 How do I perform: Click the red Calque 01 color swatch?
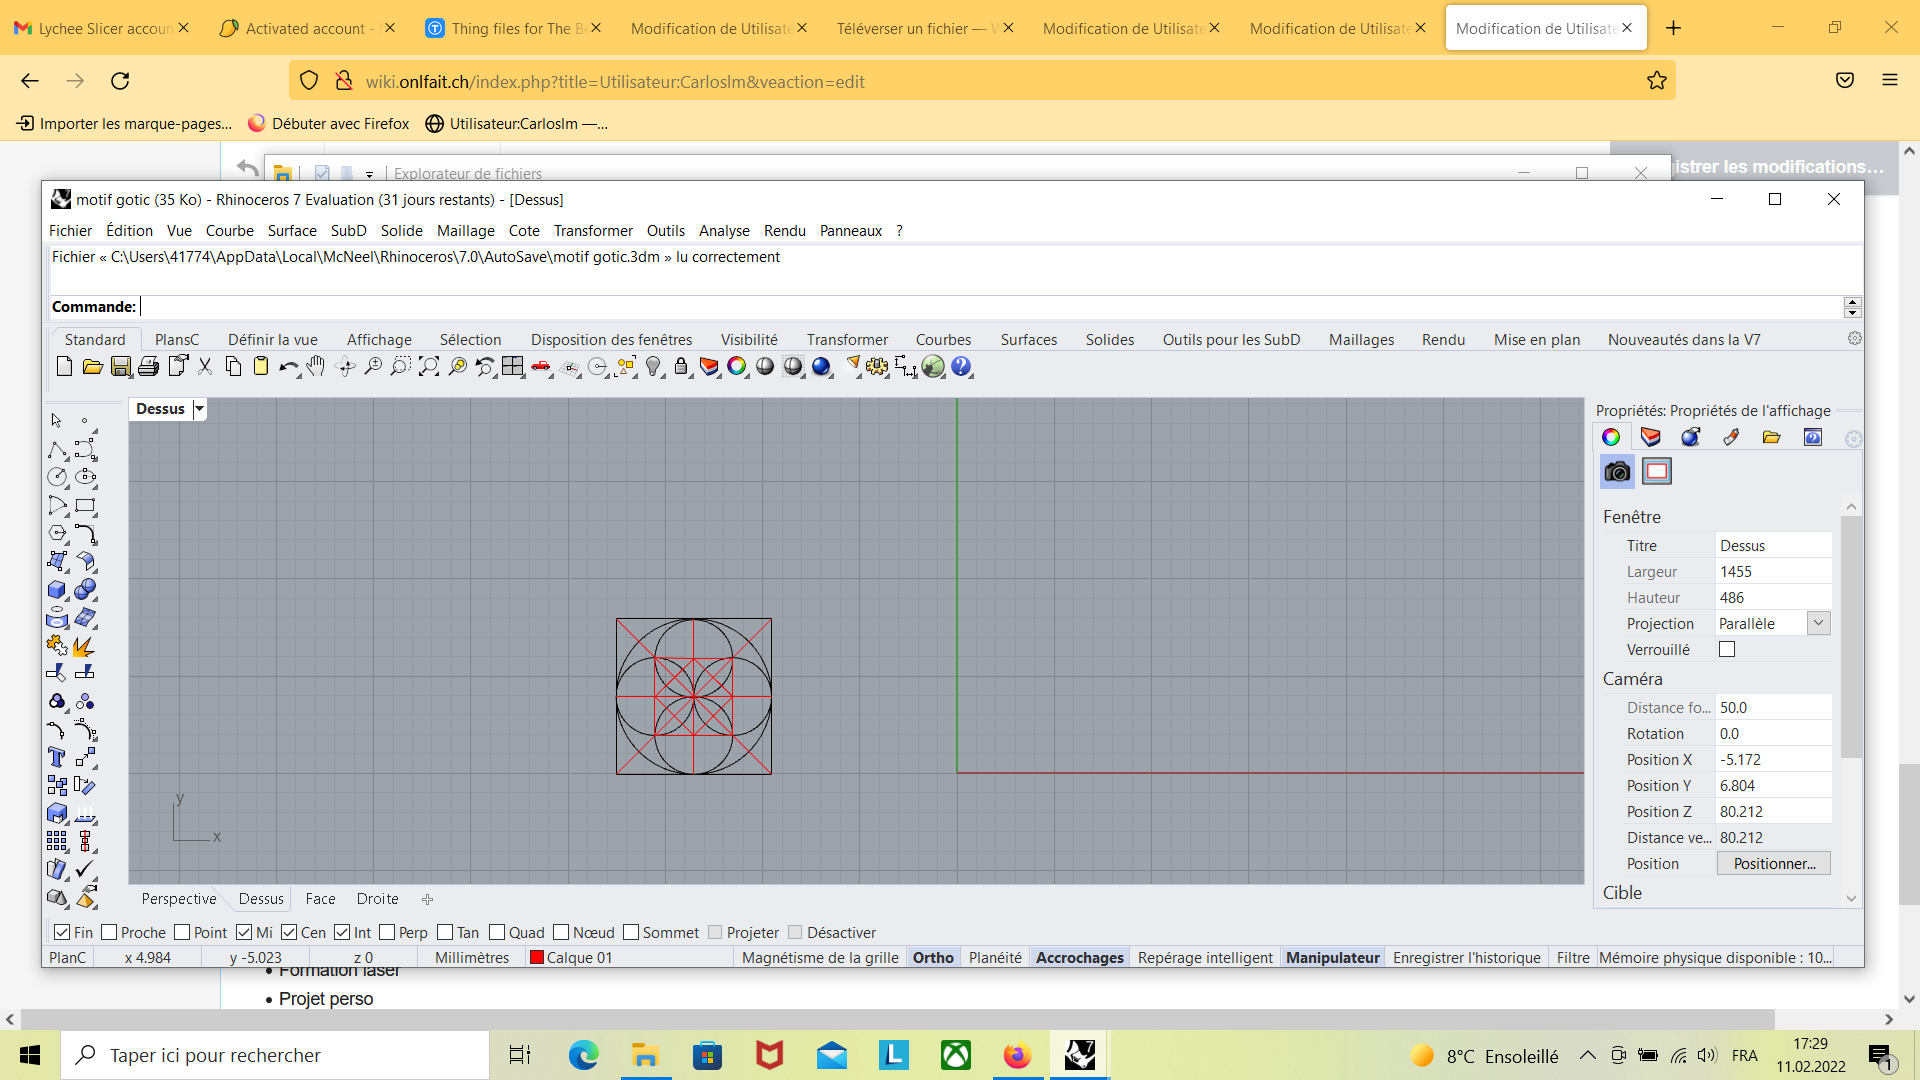(x=537, y=957)
